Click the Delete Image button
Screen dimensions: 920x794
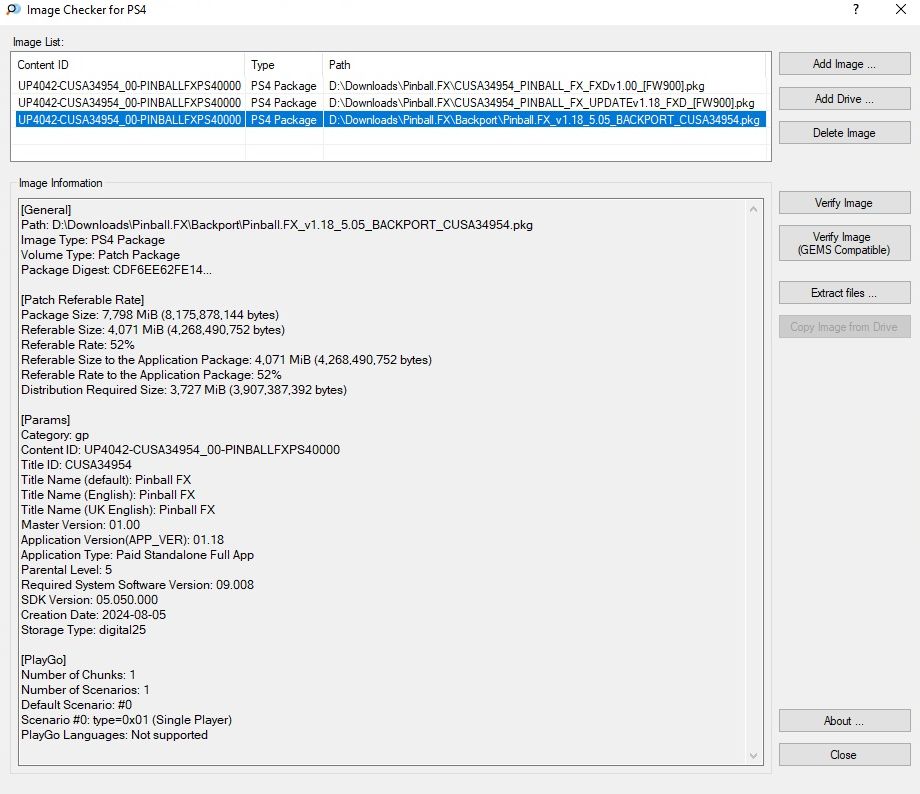click(844, 133)
